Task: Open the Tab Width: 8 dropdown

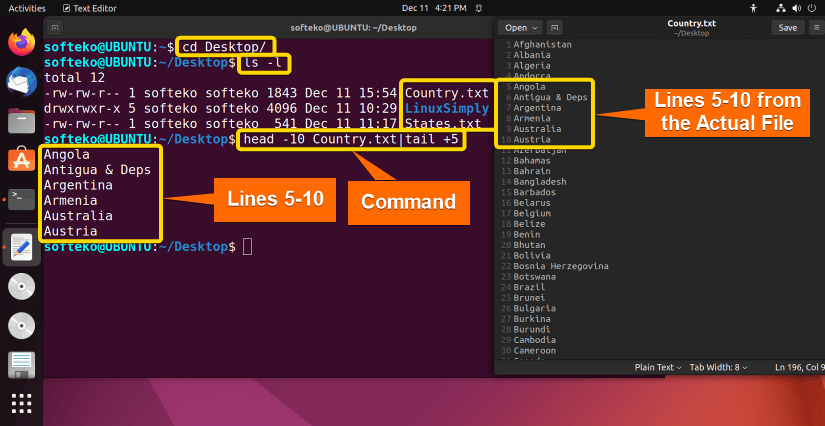Action: coord(718,367)
